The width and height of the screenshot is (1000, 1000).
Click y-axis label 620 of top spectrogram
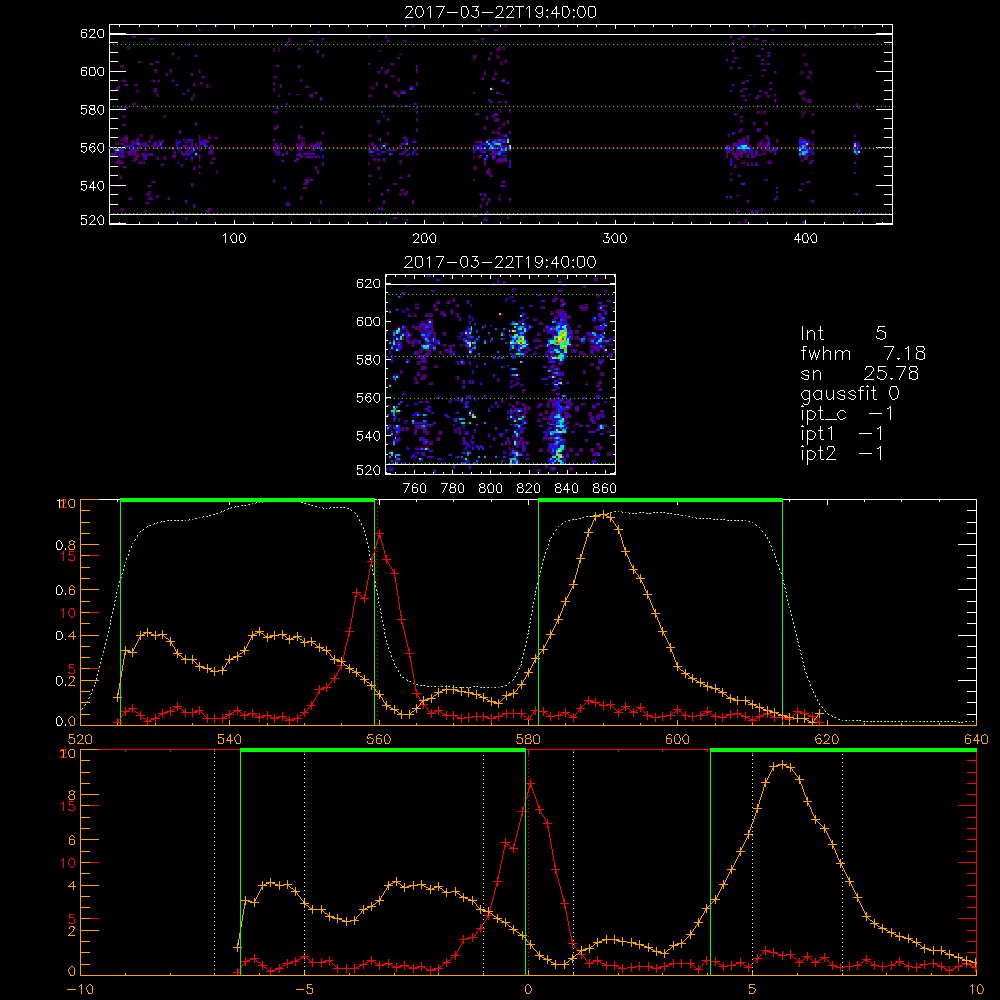point(92,33)
